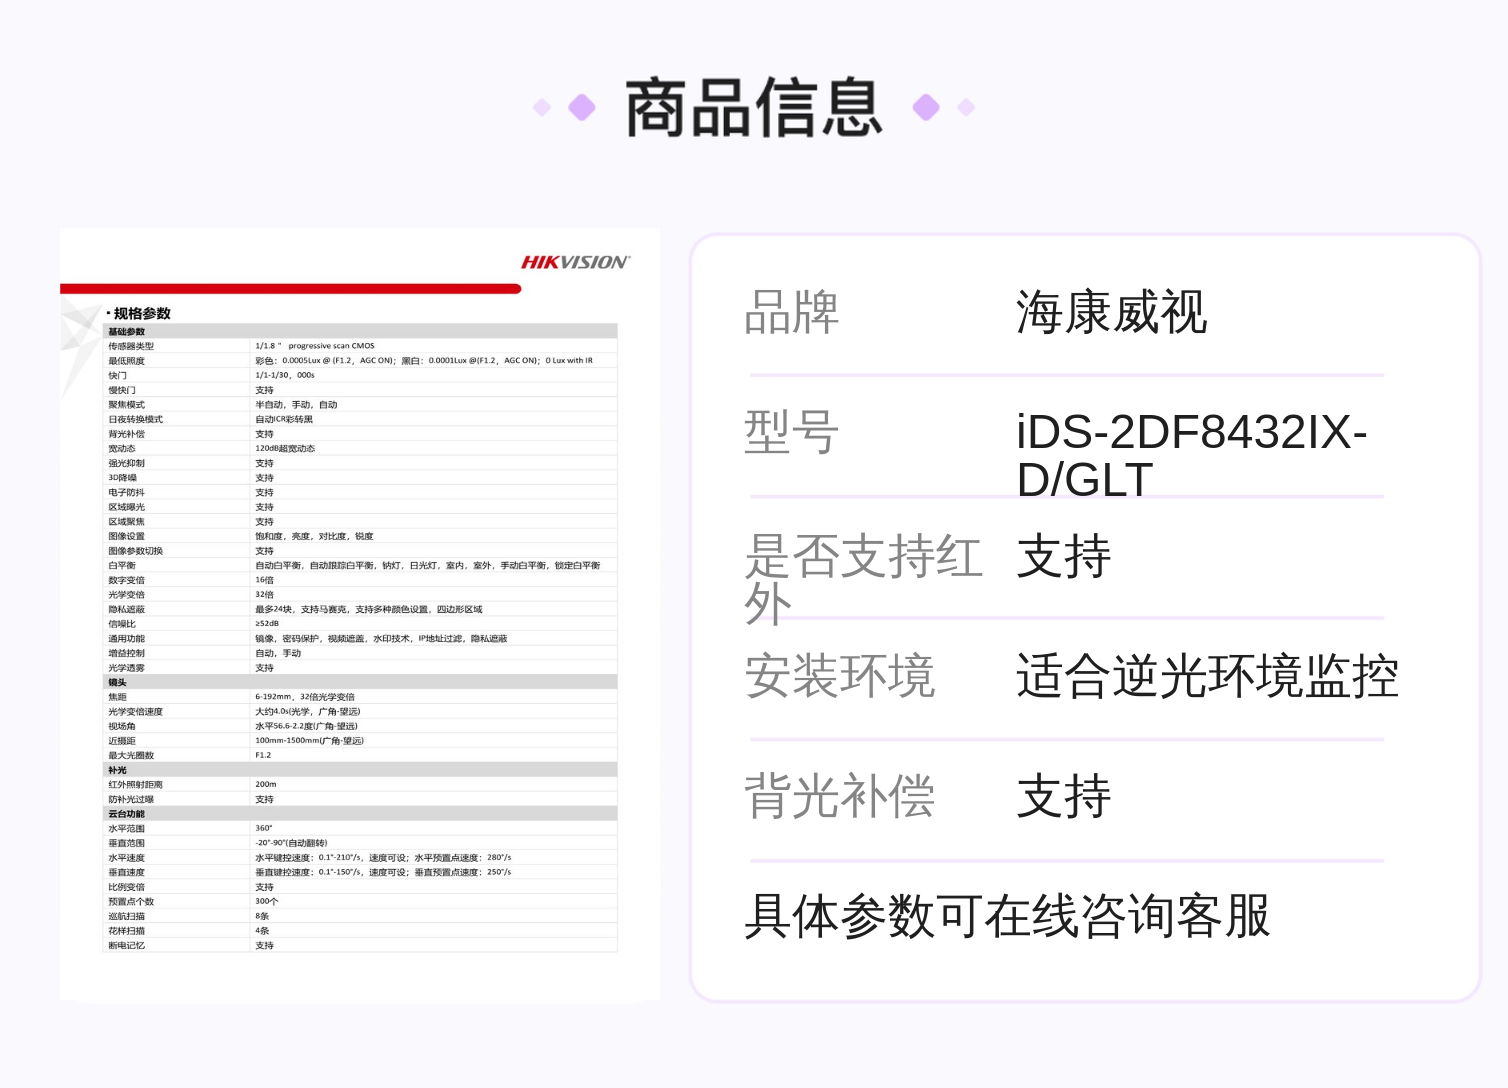Click the '快门' row label
The image size is (1508, 1088).
[x=118, y=375]
